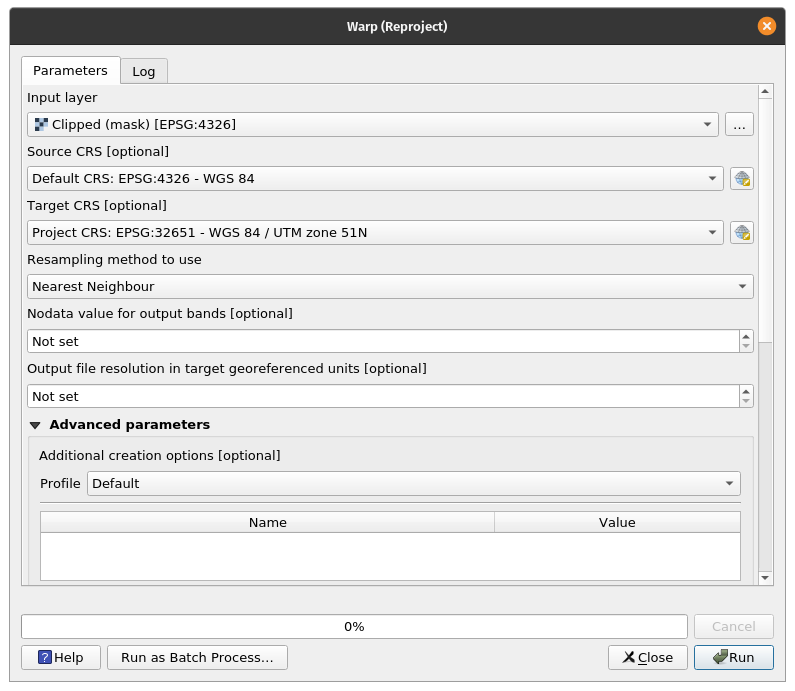Open the Resampling method dropdown
This screenshot has width=795, height=691.
[390, 287]
